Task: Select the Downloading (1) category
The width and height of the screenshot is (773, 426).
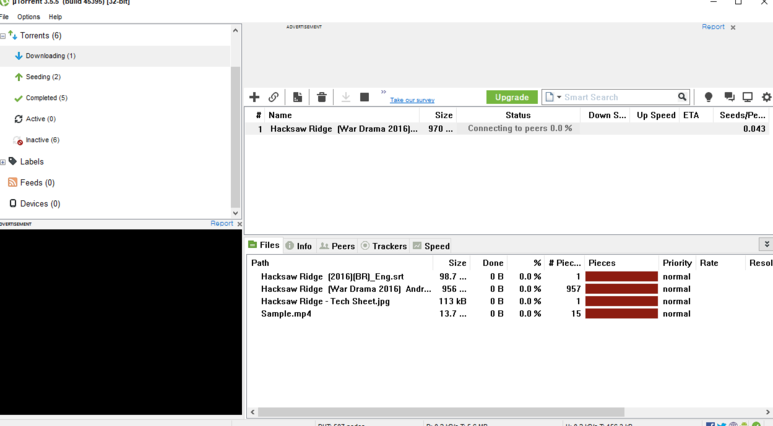Action: (x=50, y=56)
